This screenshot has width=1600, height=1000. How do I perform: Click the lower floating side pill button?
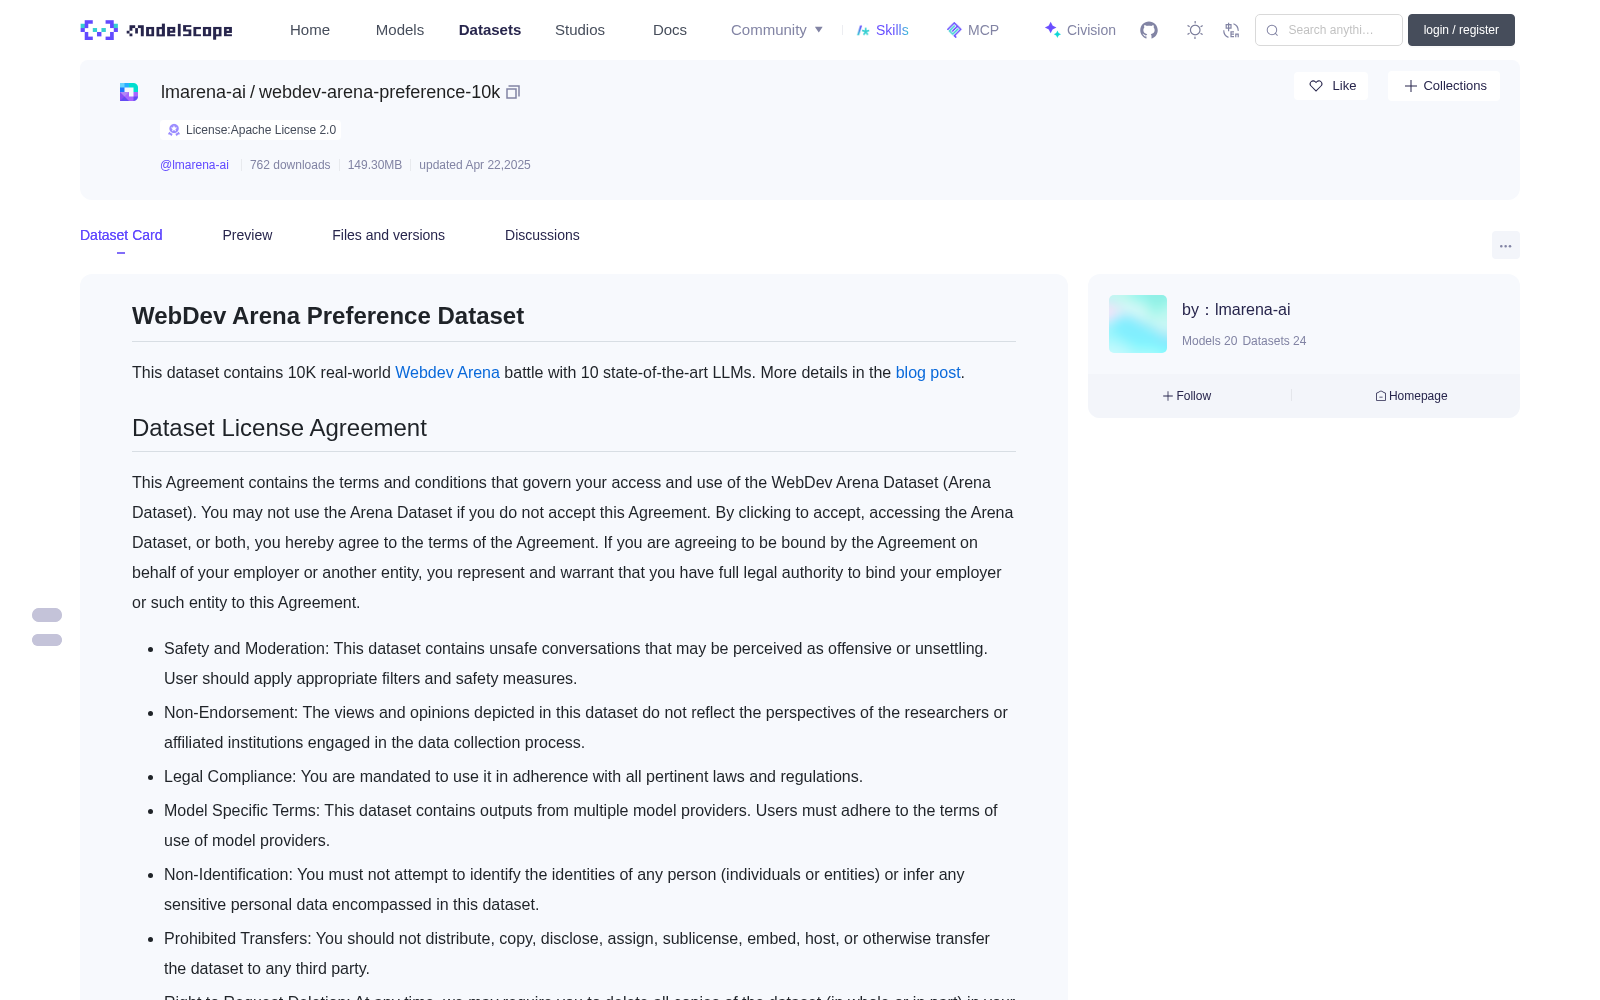click(47, 640)
